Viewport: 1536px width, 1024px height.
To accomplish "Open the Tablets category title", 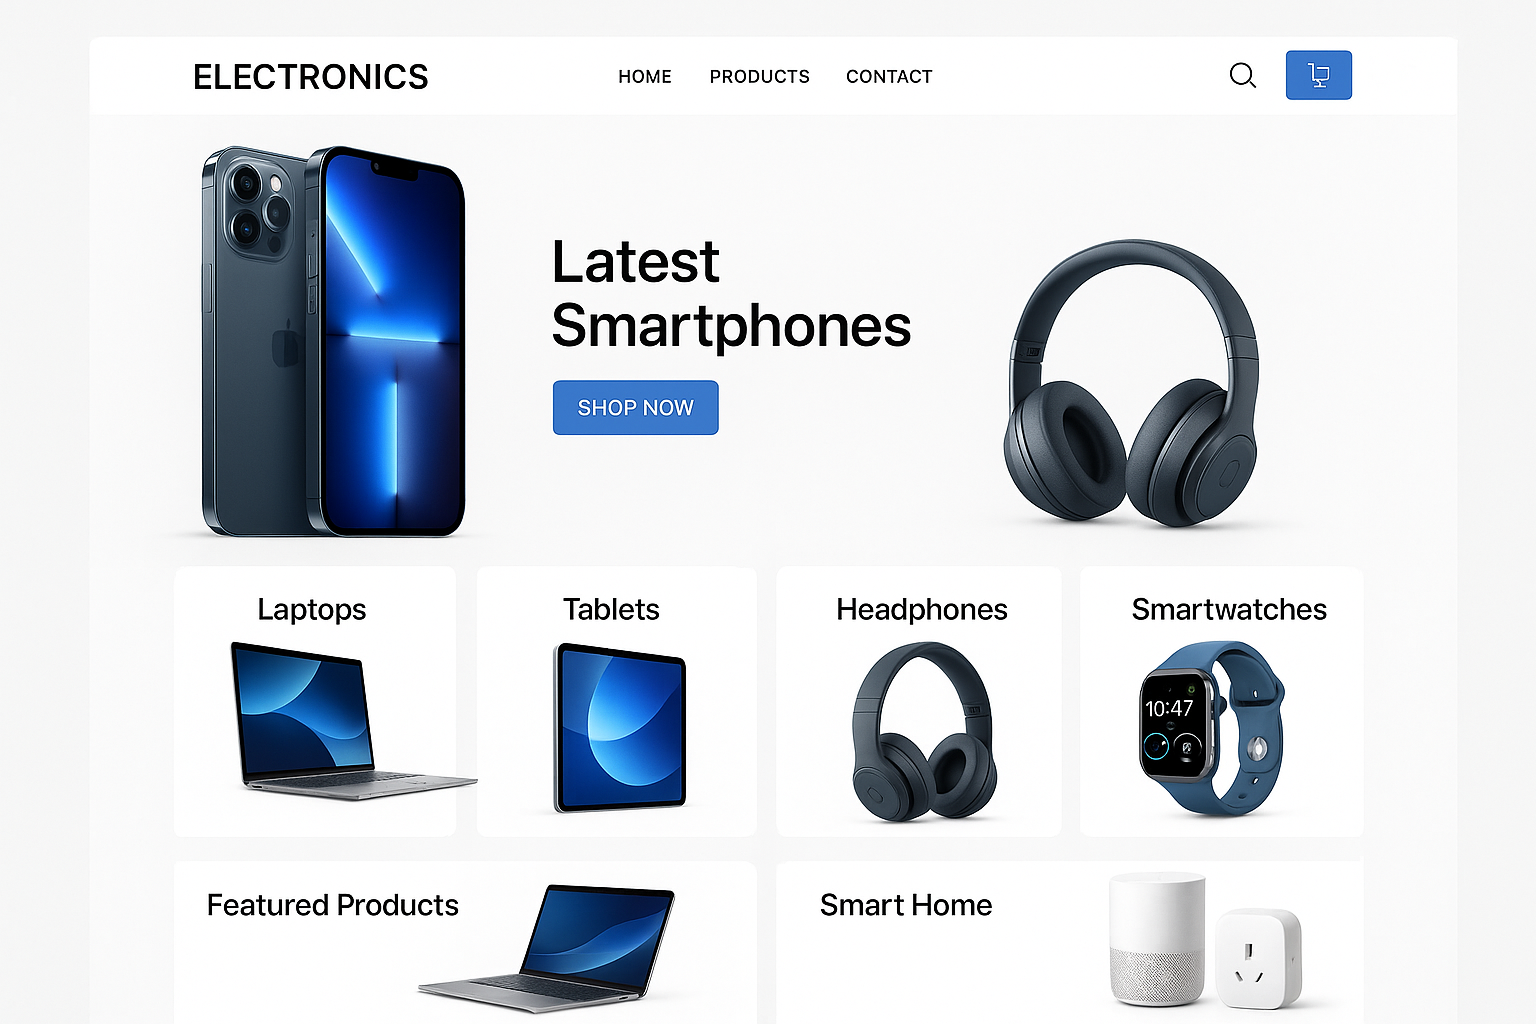I will (x=611, y=609).
